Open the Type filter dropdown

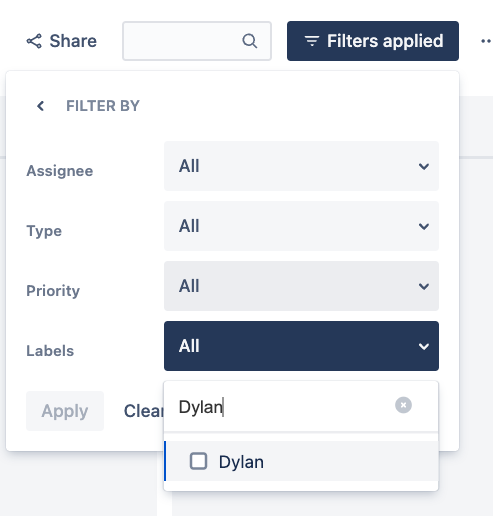click(x=301, y=226)
